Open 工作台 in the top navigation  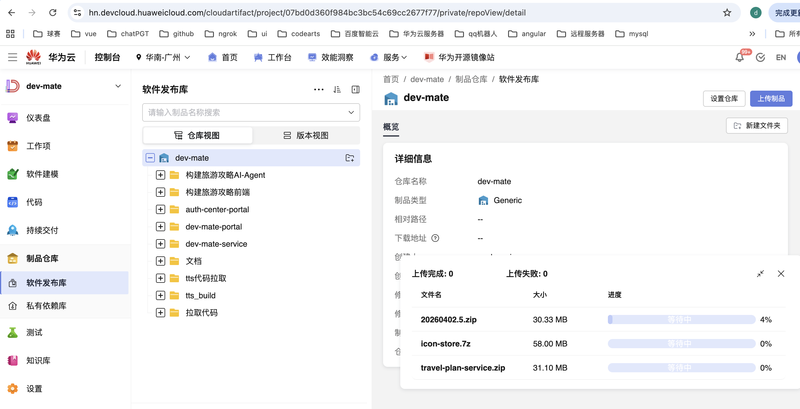click(272, 58)
